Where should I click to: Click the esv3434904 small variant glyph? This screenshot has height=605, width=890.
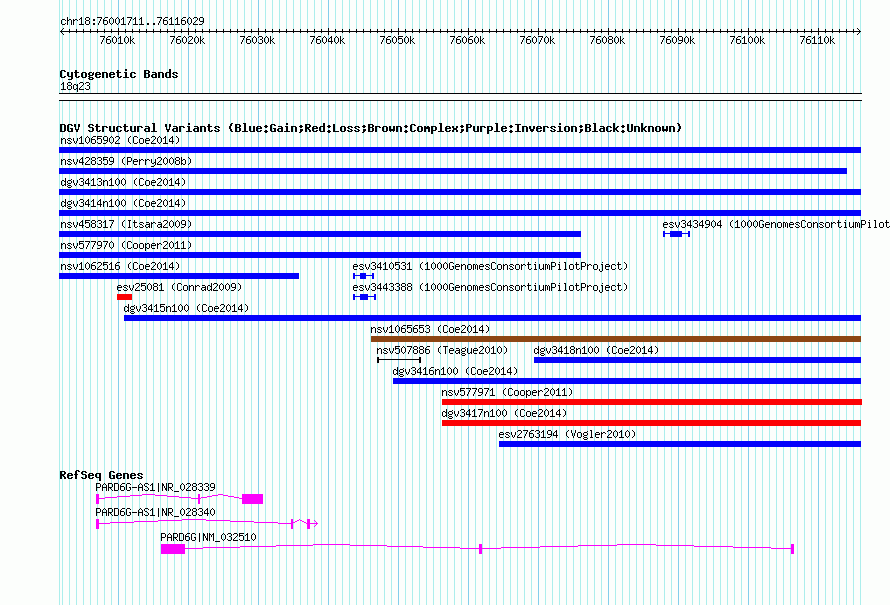676,234
